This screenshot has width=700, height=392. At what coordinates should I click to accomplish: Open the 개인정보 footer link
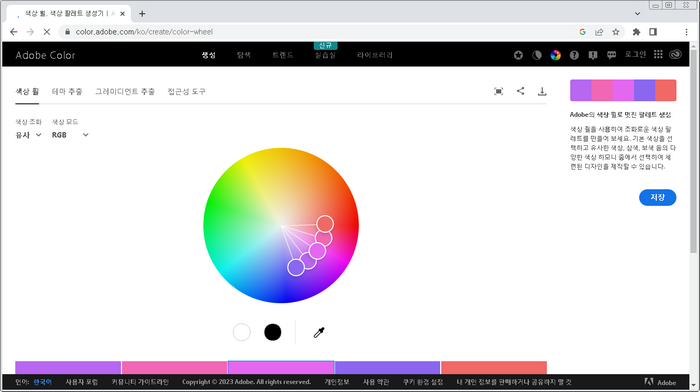click(337, 382)
